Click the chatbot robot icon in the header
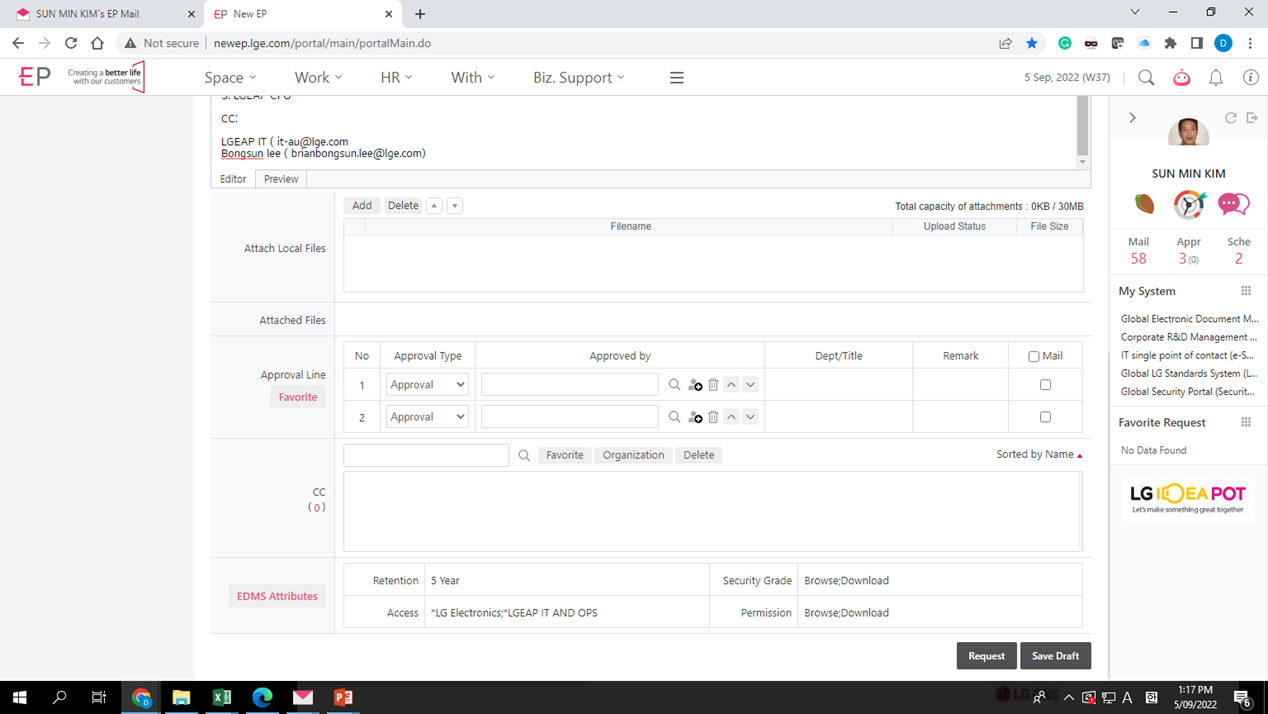The height and width of the screenshot is (714, 1268). coord(1182,78)
